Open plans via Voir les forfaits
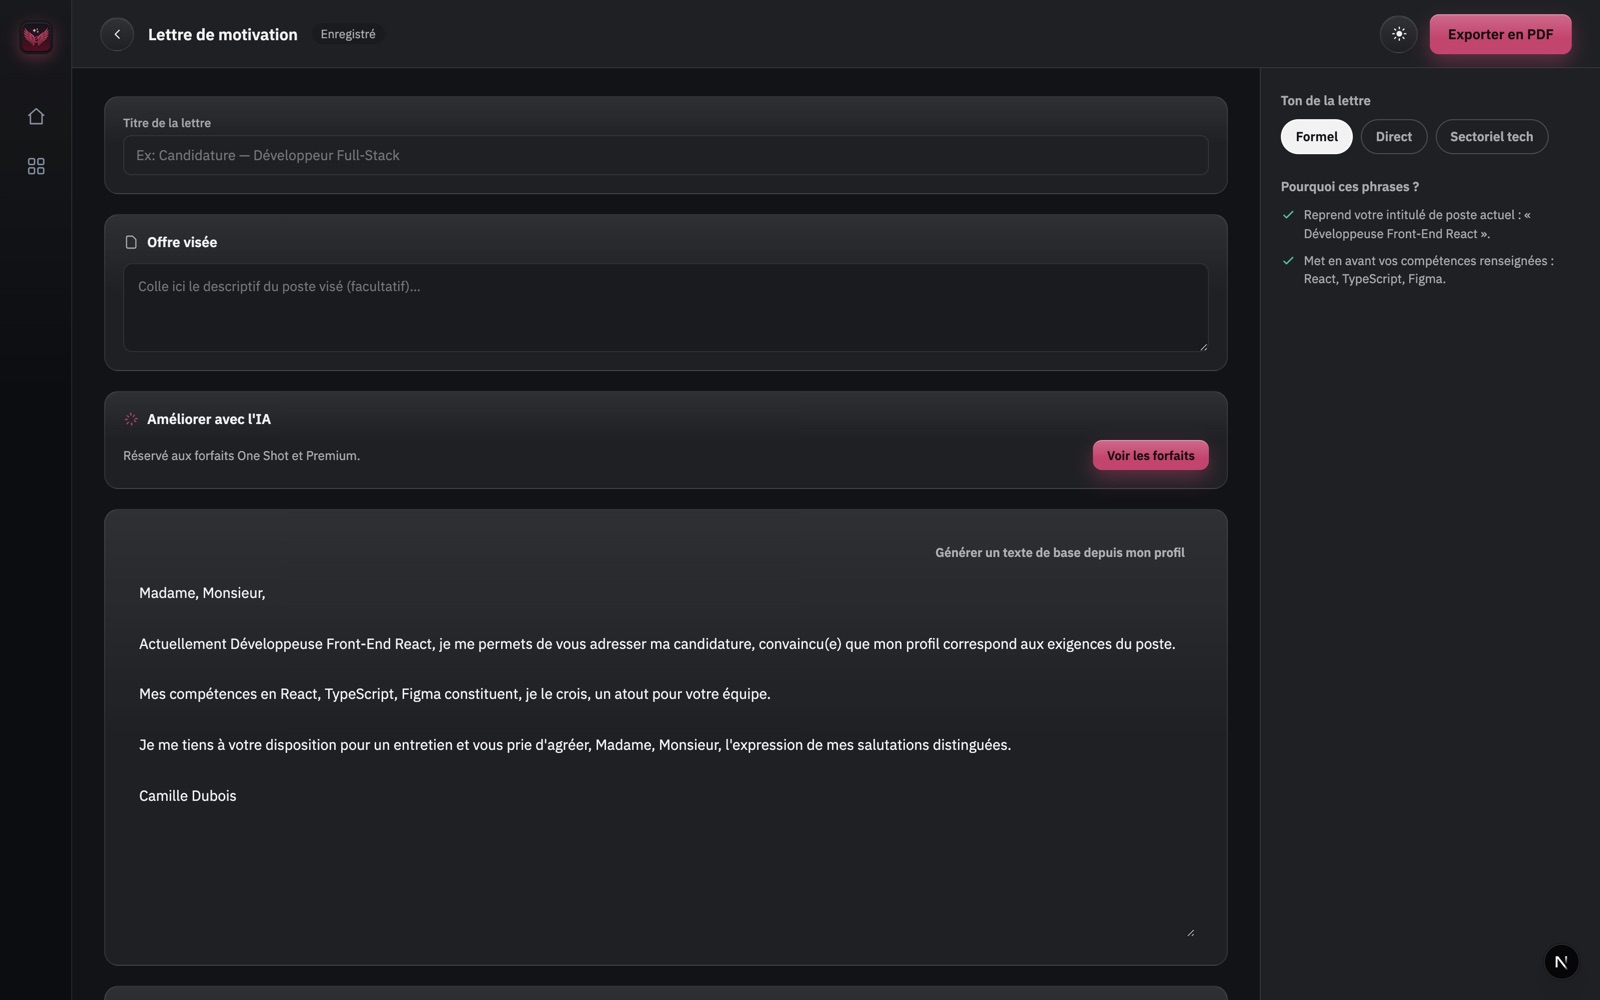 [x=1150, y=455]
